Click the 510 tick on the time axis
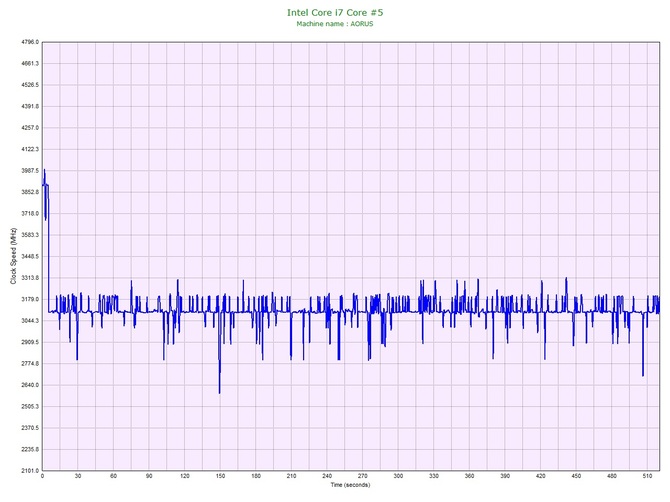Viewport: 670px width, 502px height. (x=647, y=476)
